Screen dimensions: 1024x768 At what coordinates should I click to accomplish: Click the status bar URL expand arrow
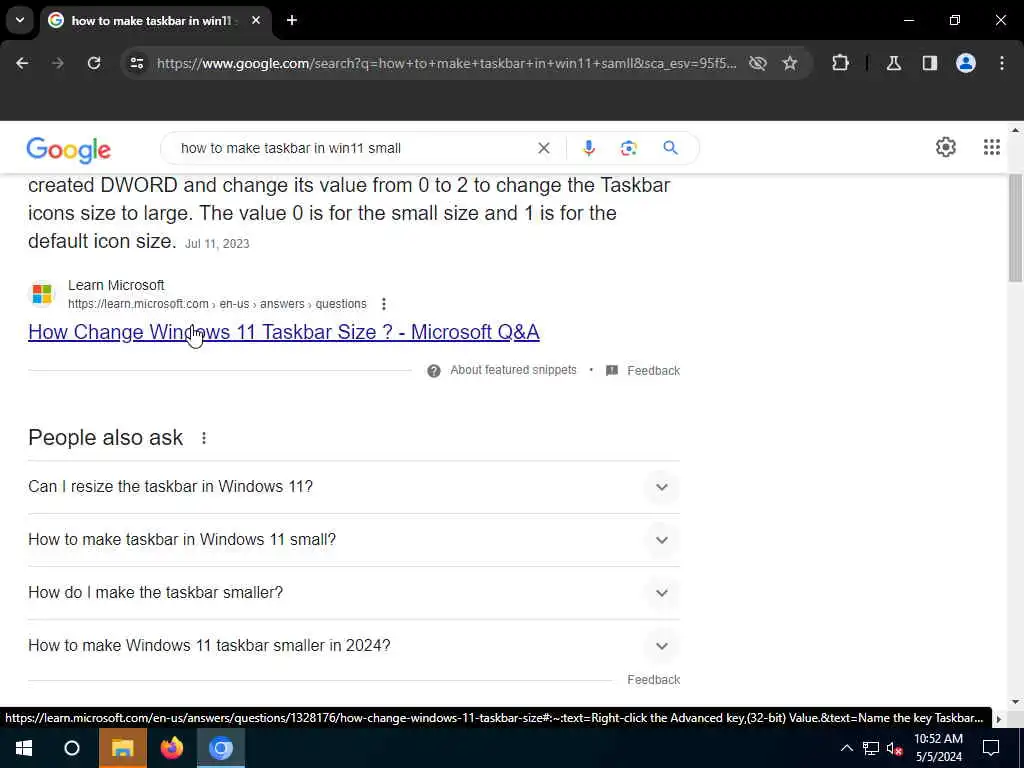tap(999, 719)
